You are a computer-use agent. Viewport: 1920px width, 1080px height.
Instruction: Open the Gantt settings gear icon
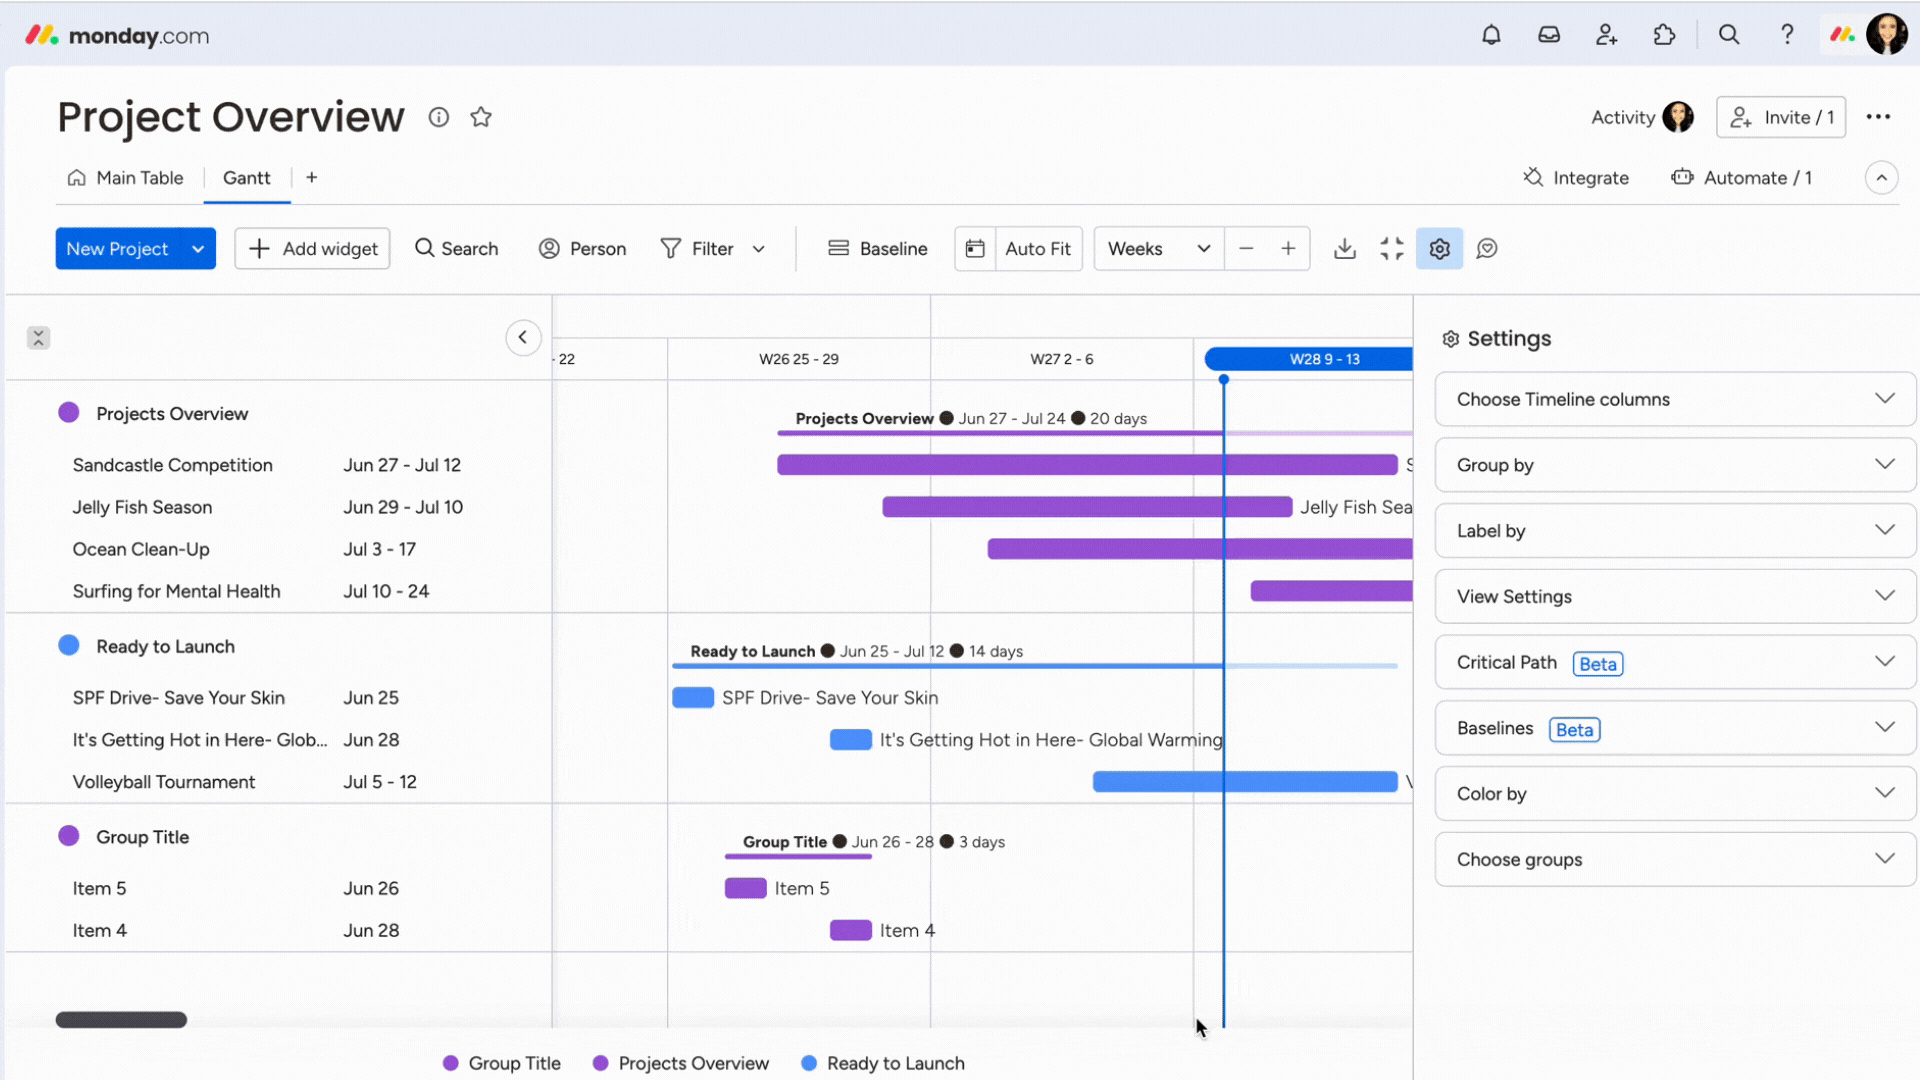pos(1440,248)
